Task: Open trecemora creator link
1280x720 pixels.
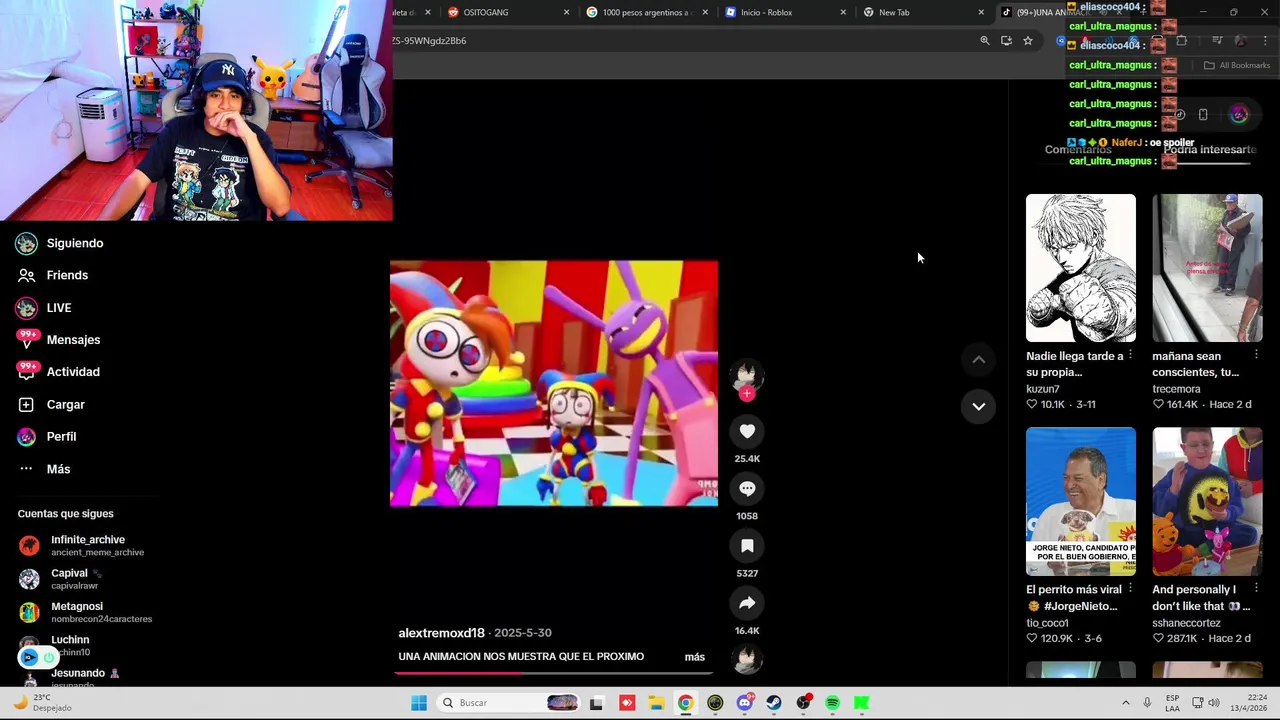Action: [1176, 389]
